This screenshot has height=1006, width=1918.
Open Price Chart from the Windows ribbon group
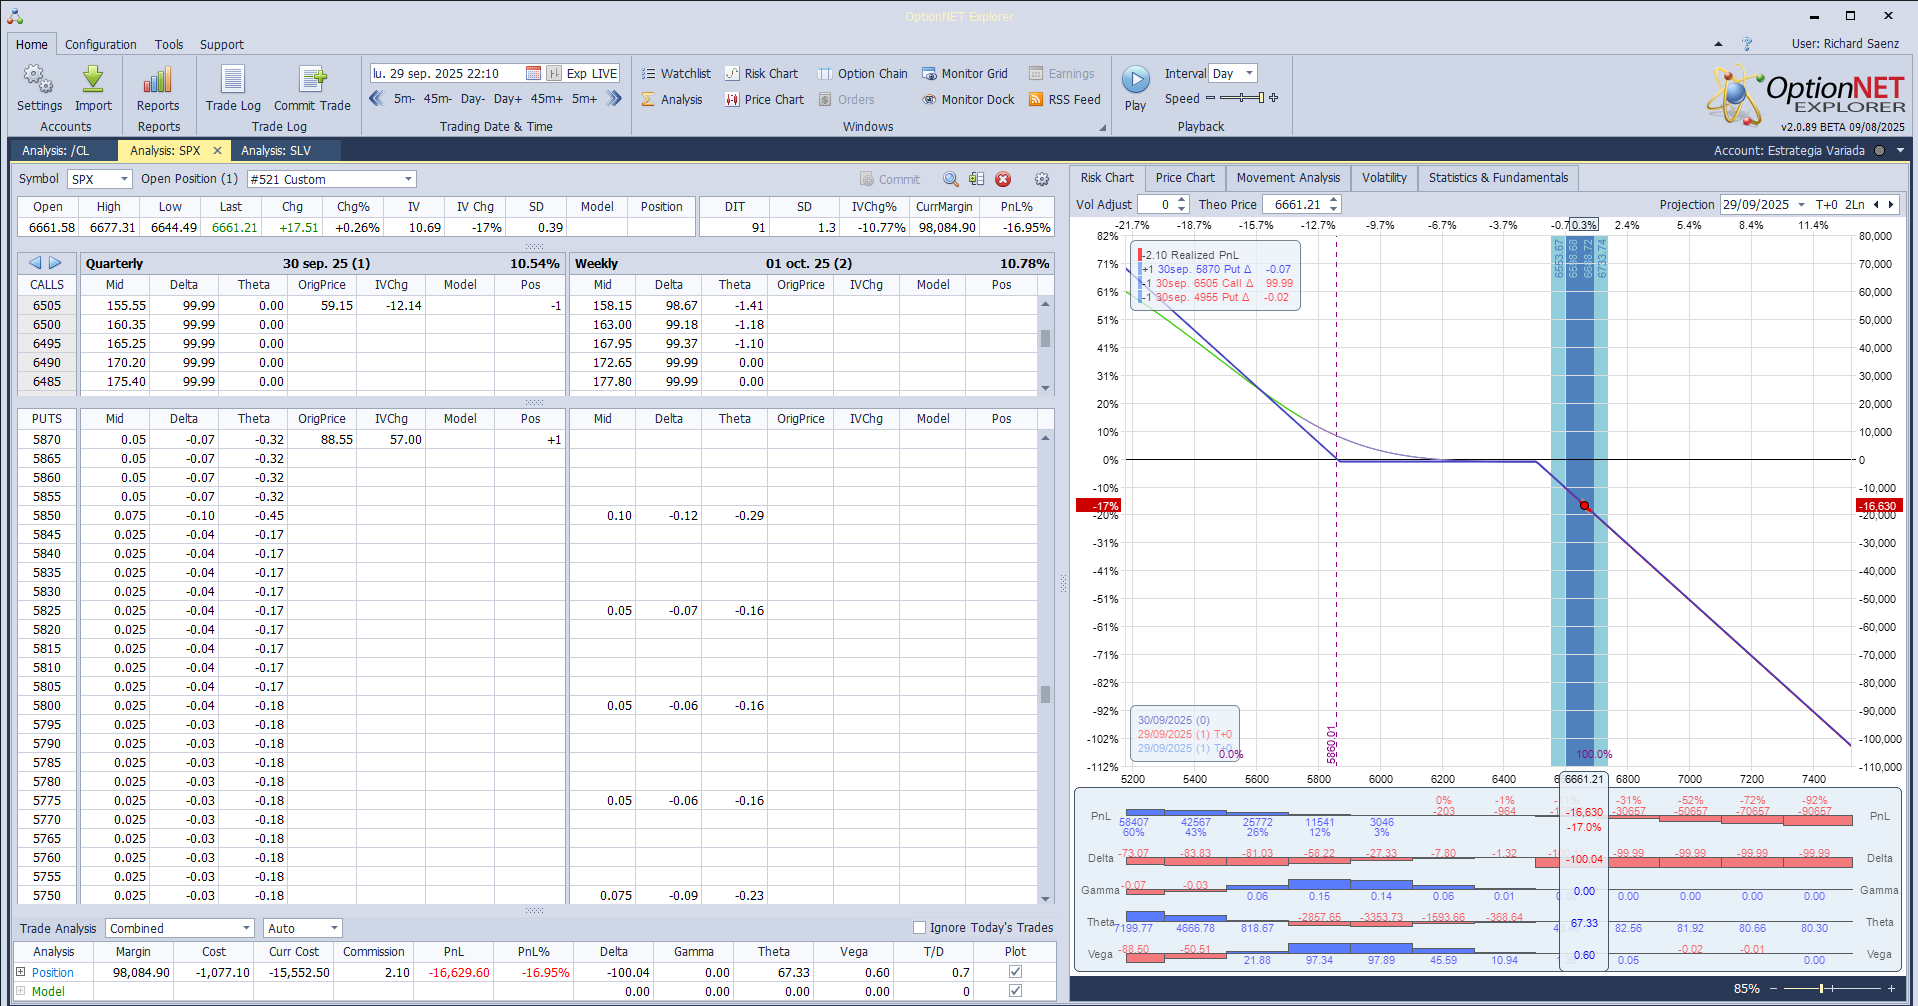765,99
